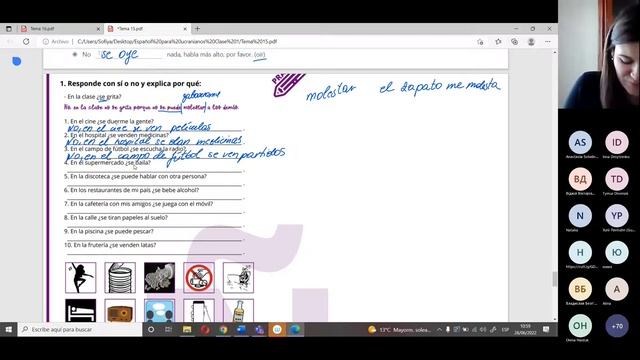The width and height of the screenshot is (640, 360).
Task: Click the ESP language indicator
Action: click(x=505, y=329)
